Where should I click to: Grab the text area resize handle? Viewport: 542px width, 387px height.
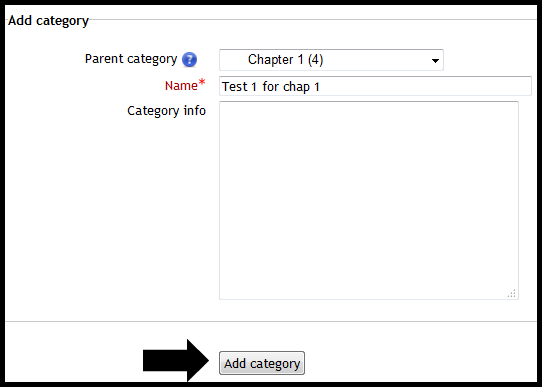512,293
